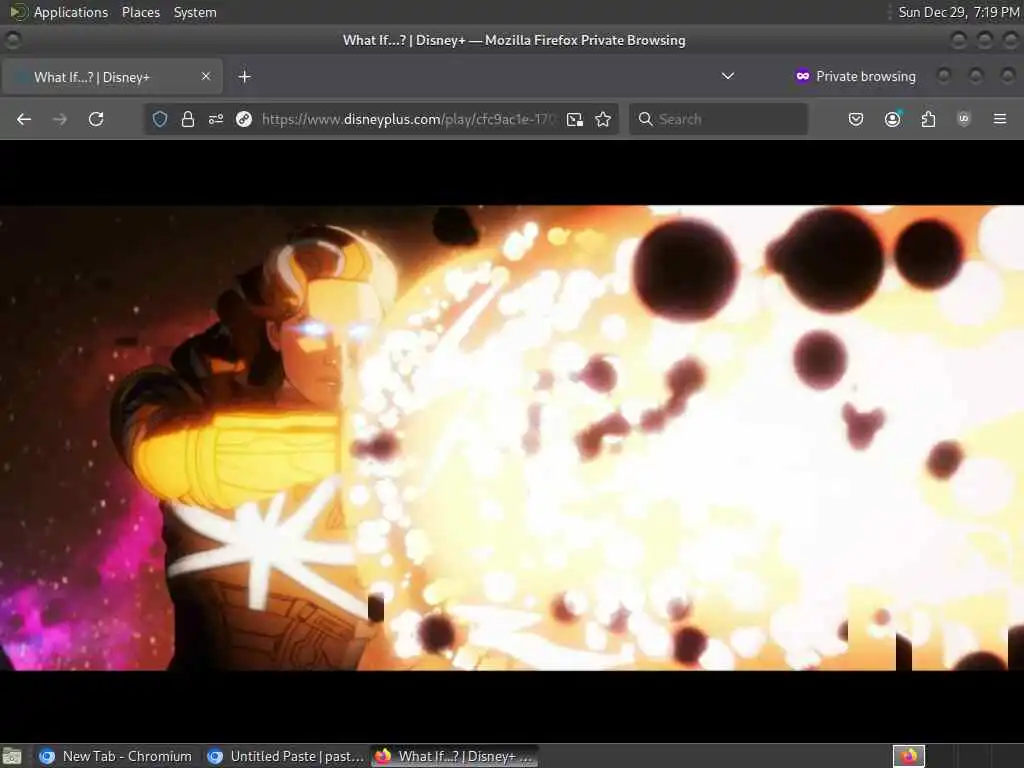Click the forward navigation arrow

pos(59,119)
